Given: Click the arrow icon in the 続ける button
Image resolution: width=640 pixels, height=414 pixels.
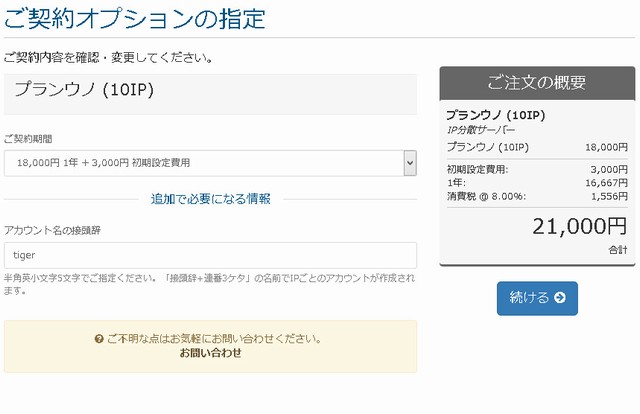Looking at the screenshot, I should 559,298.
